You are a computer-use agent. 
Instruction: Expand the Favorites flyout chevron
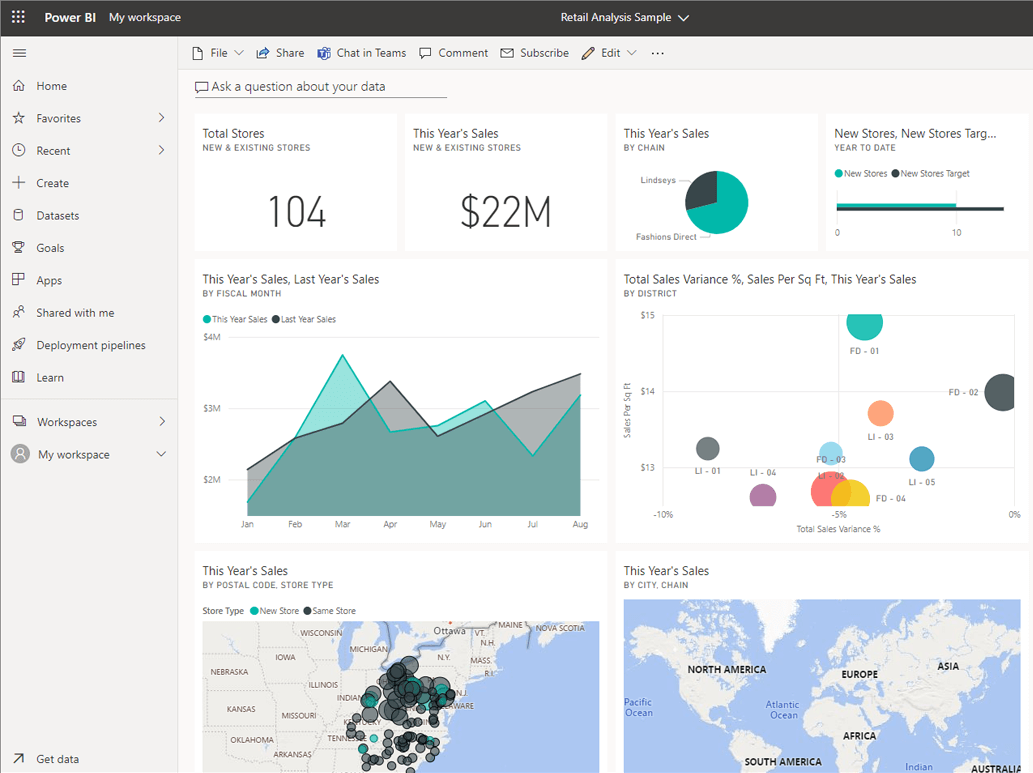pyautogui.click(x=161, y=117)
